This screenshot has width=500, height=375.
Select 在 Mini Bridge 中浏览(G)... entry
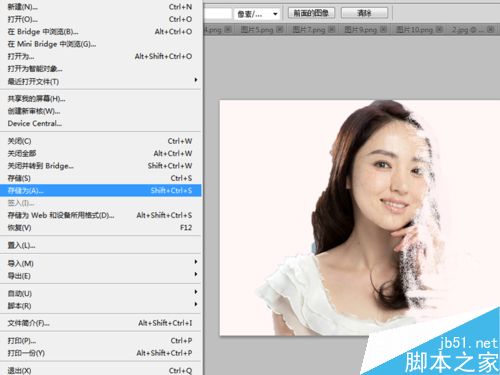100,44
